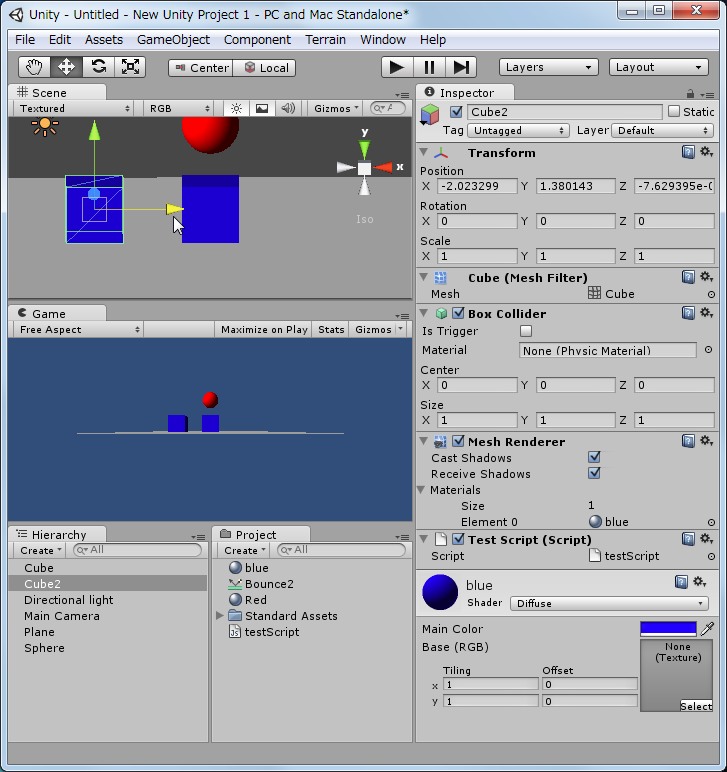Screen dimensions: 727x772
Task: Click the blue Main Color swatch
Action: click(668, 628)
